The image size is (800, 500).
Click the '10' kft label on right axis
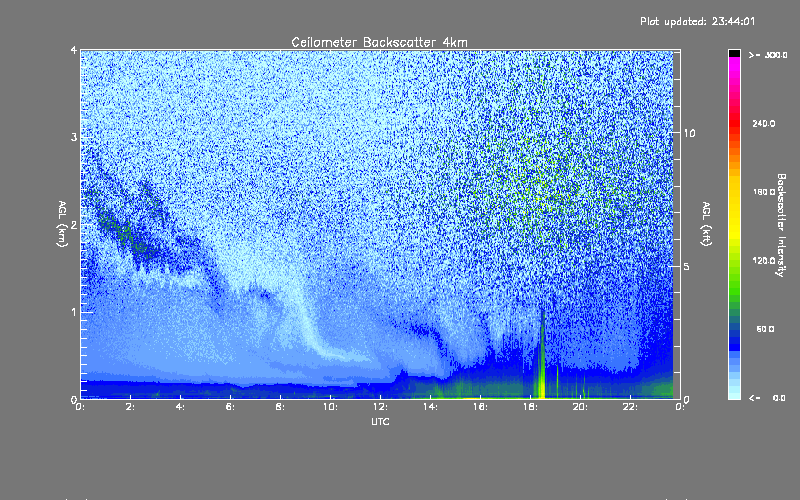(x=689, y=133)
